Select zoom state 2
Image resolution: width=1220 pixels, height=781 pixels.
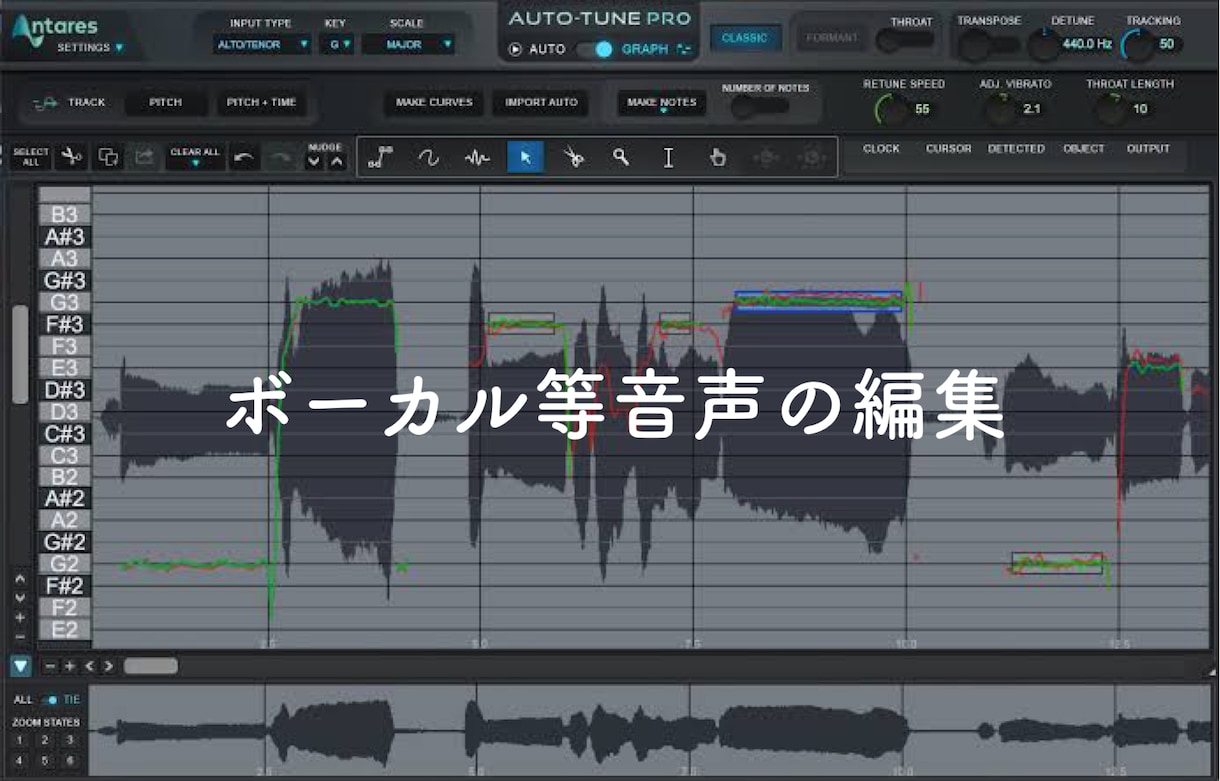[44, 740]
